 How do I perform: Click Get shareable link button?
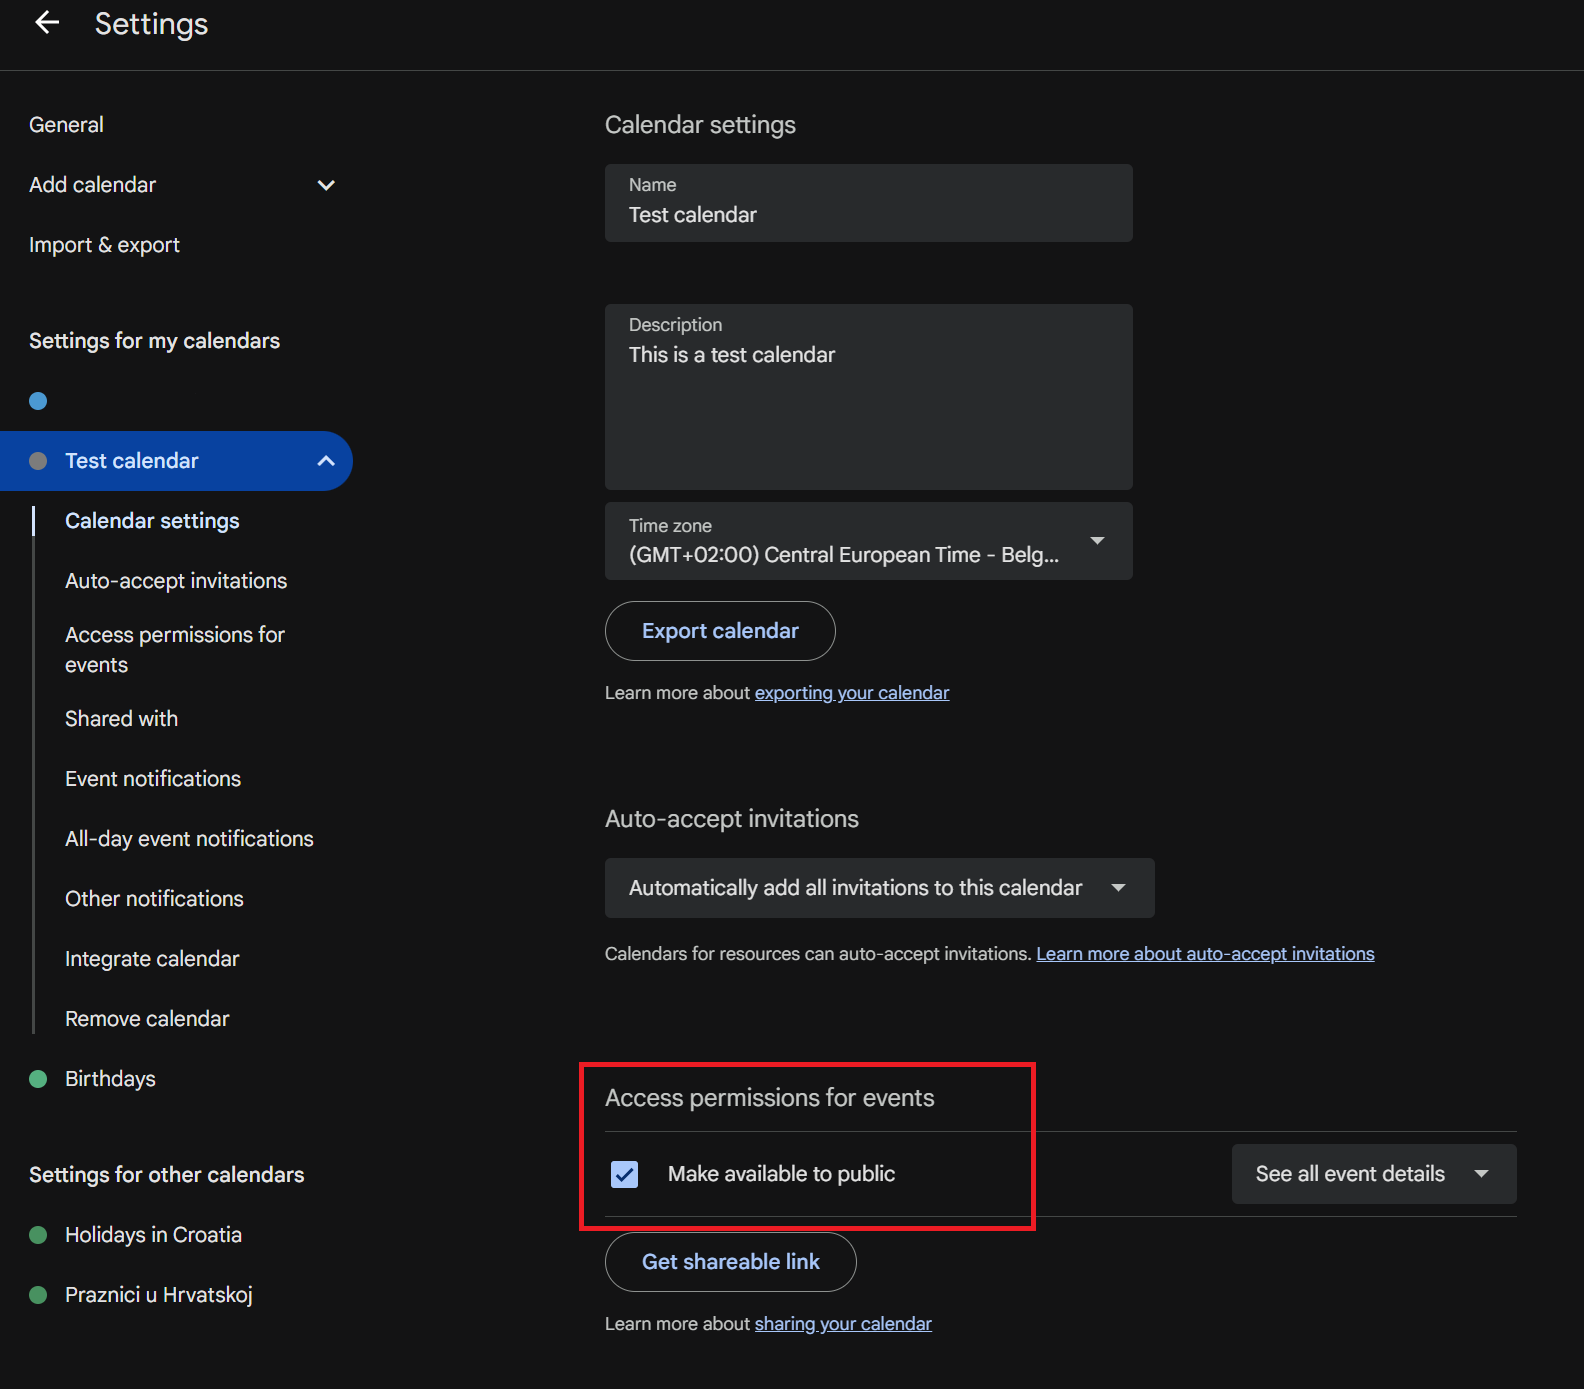point(730,1262)
